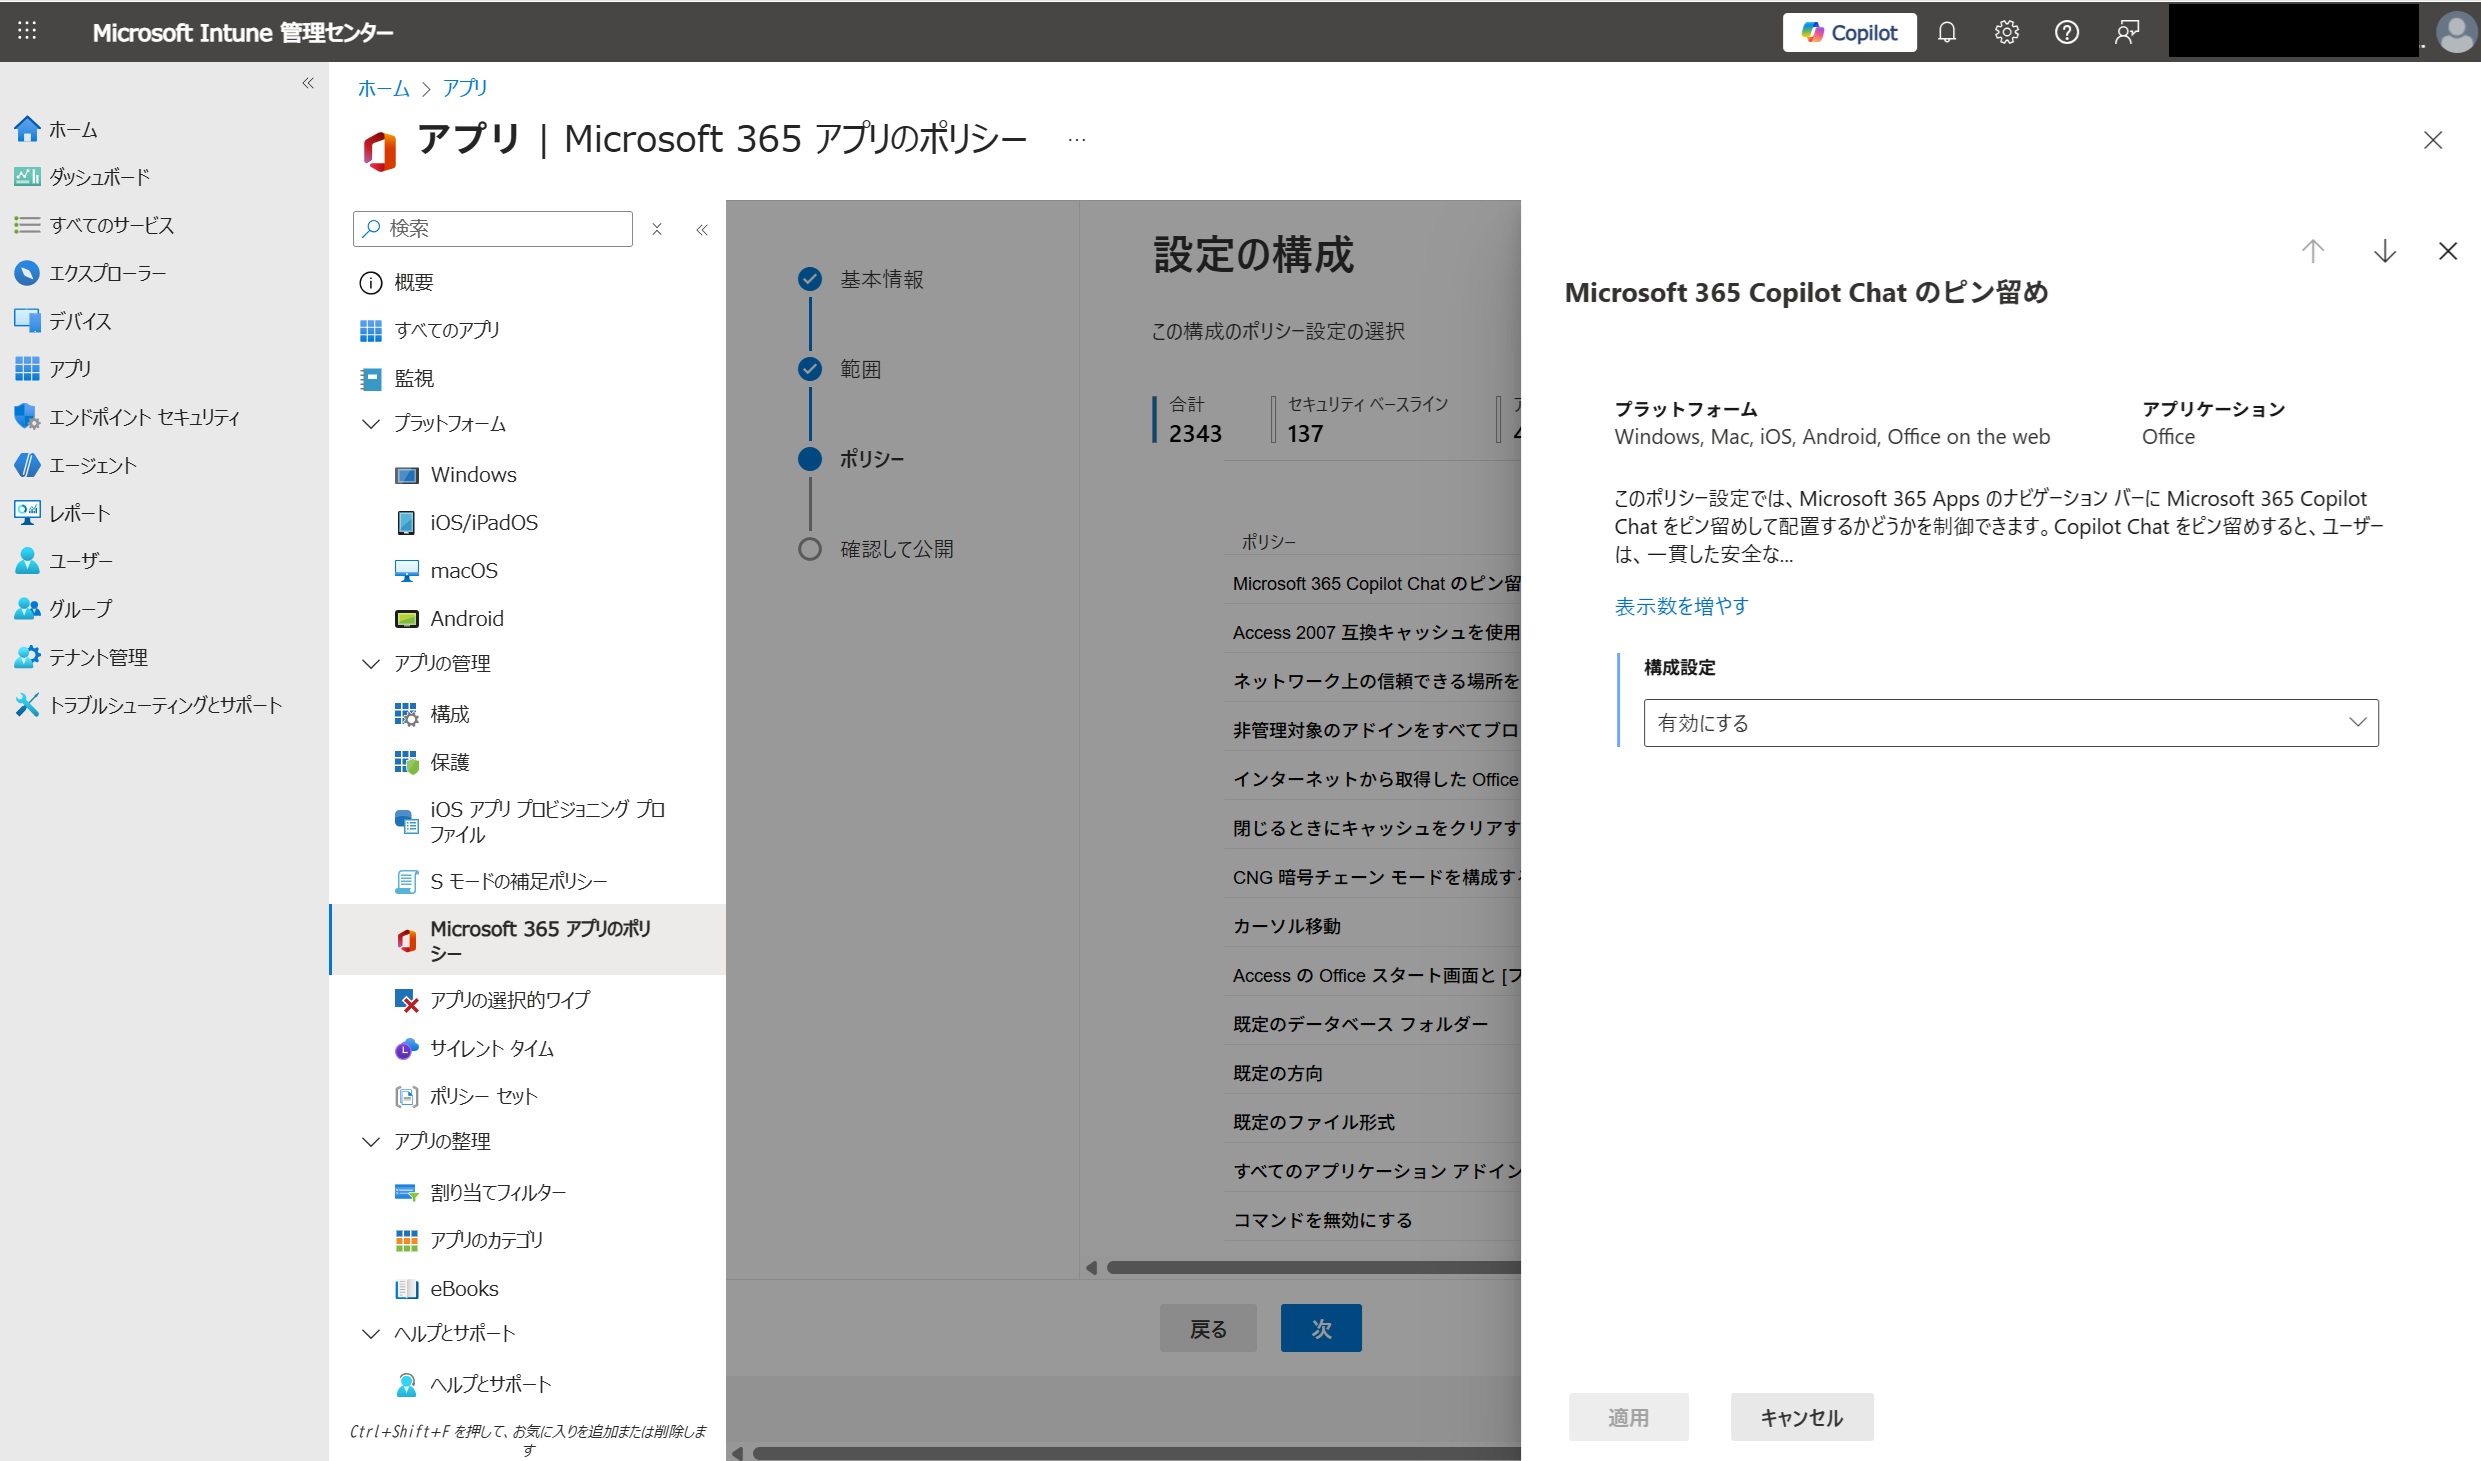
Task: Open notifications bell icon
Action: (x=1946, y=33)
